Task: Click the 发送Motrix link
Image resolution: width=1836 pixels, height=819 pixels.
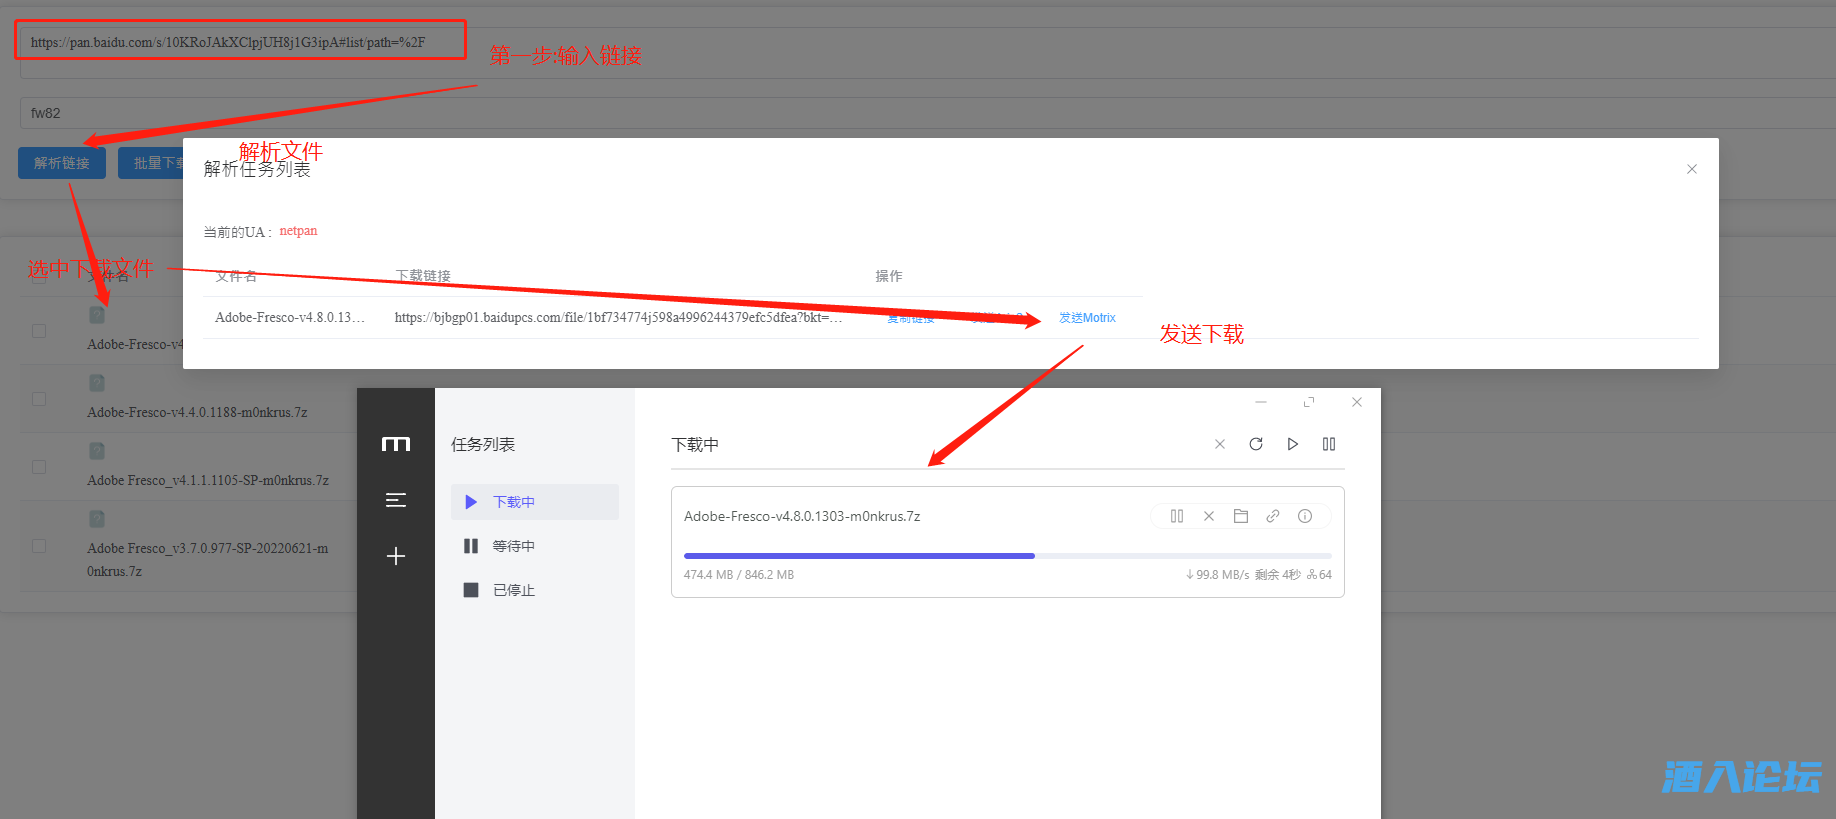Action: click(1087, 318)
